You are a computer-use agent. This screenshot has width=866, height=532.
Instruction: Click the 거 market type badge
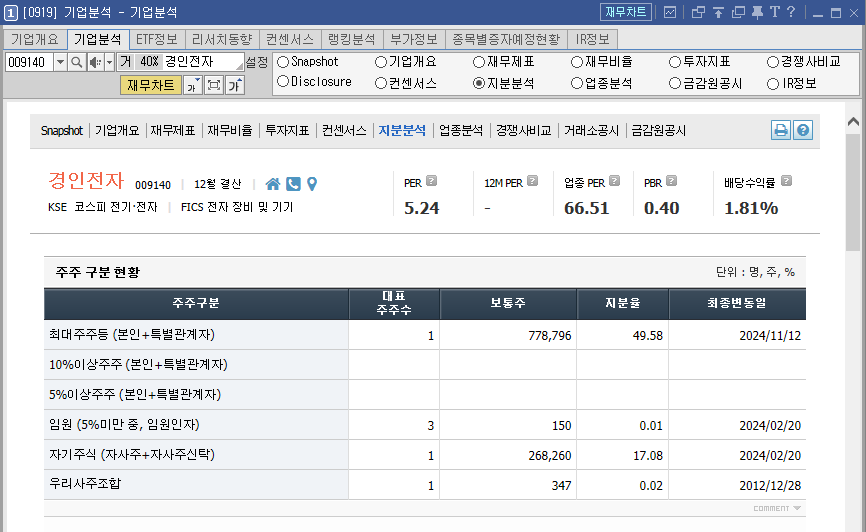coord(126,62)
